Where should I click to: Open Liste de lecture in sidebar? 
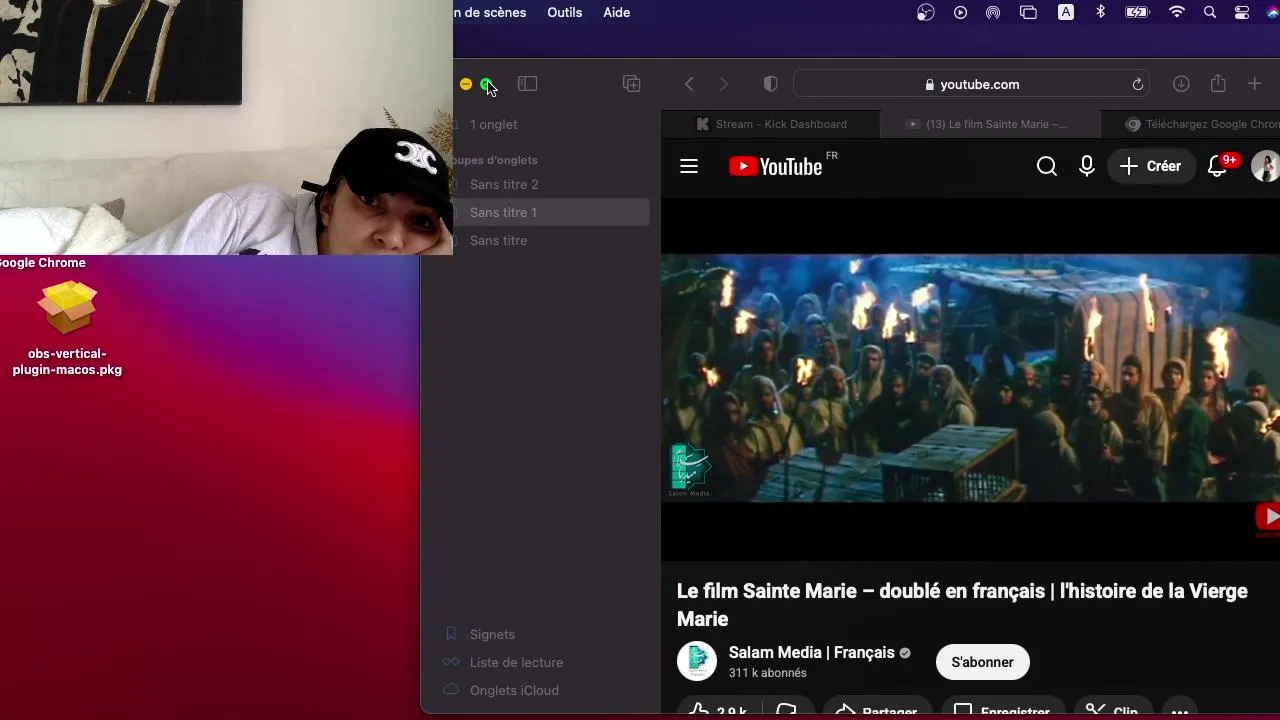coord(516,662)
